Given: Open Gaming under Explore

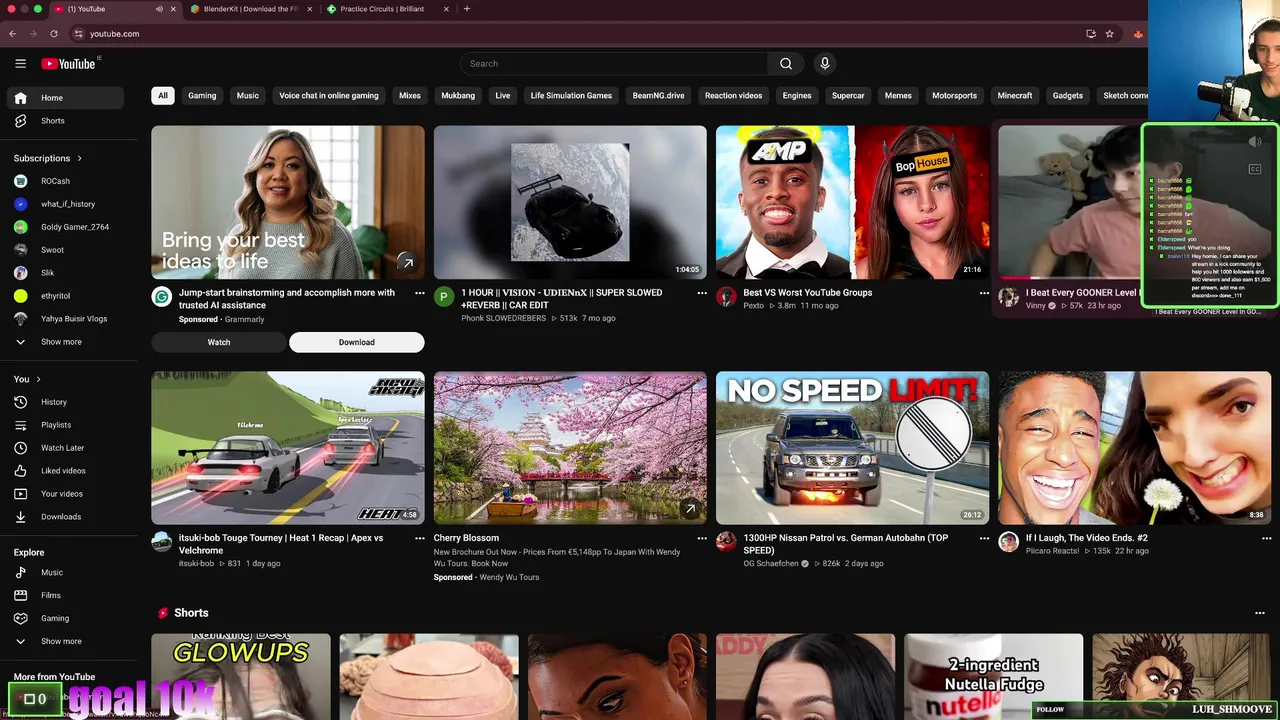Looking at the screenshot, I should [x=66, y=618].
